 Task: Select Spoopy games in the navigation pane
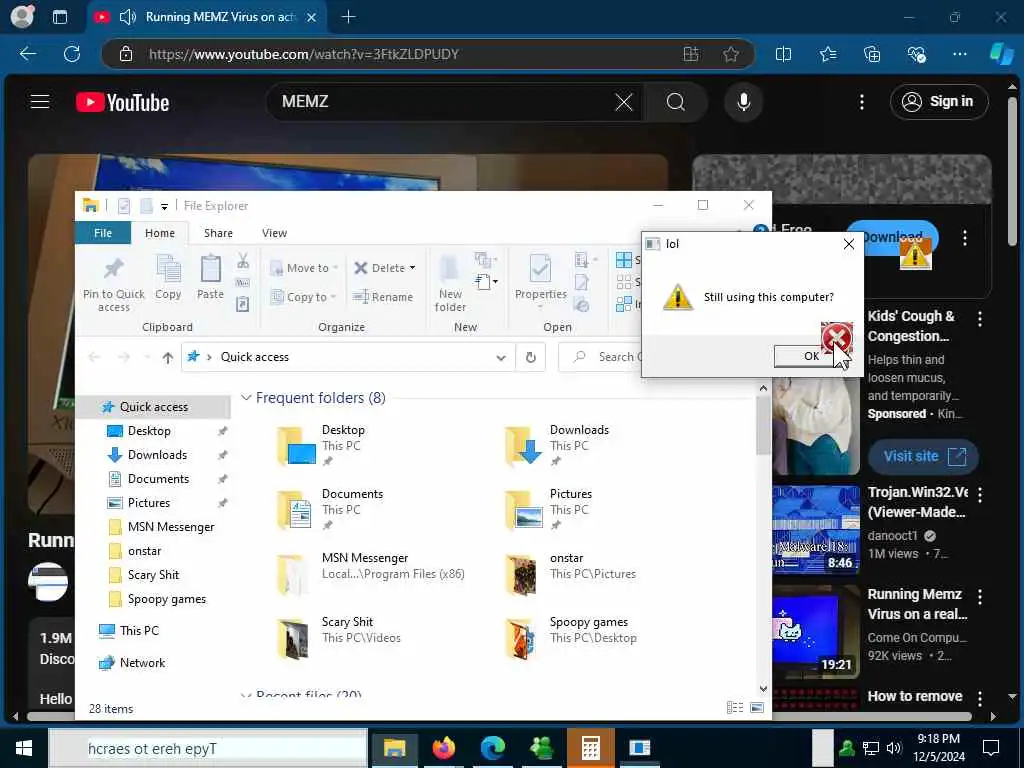(x=167, y=599)
